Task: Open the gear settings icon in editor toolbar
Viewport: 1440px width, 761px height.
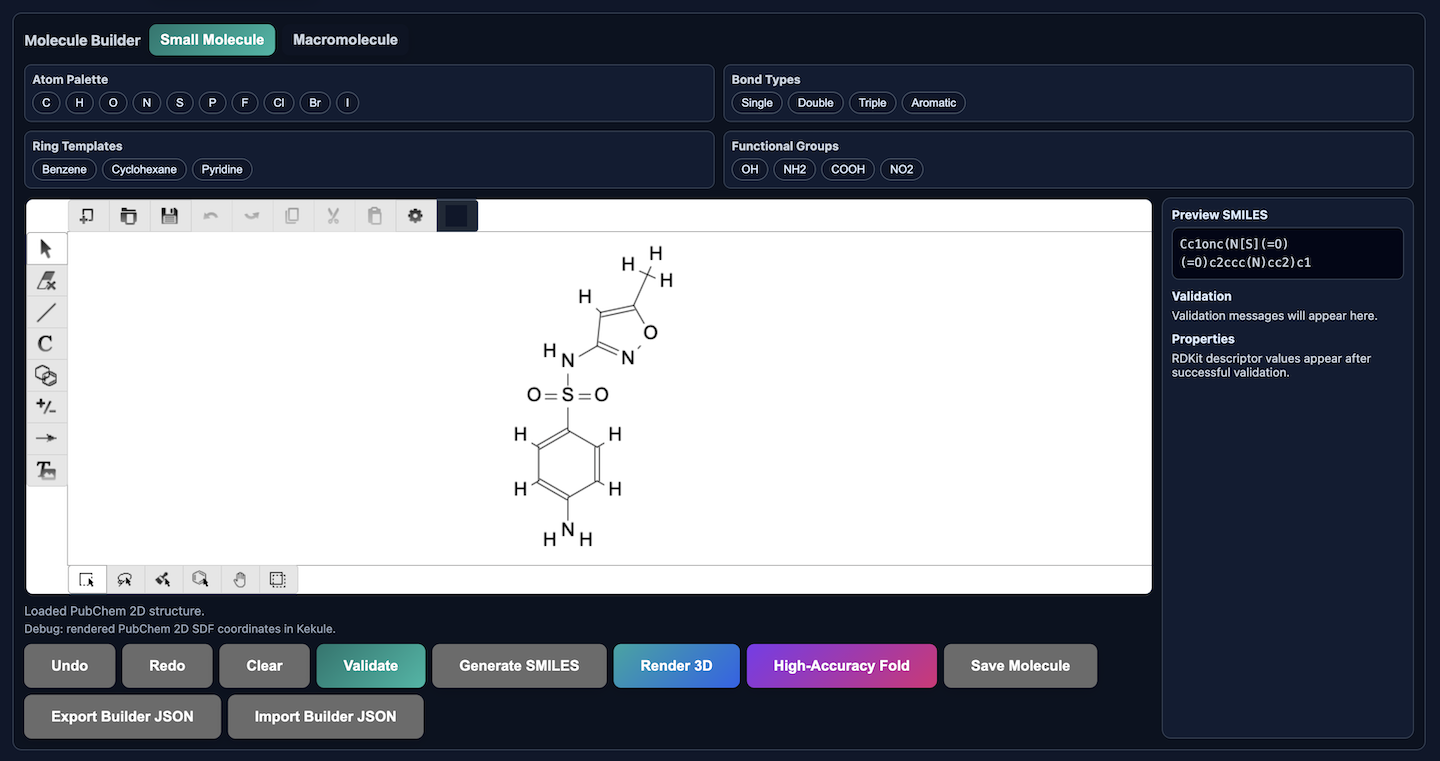Action: tap(416, 216)
